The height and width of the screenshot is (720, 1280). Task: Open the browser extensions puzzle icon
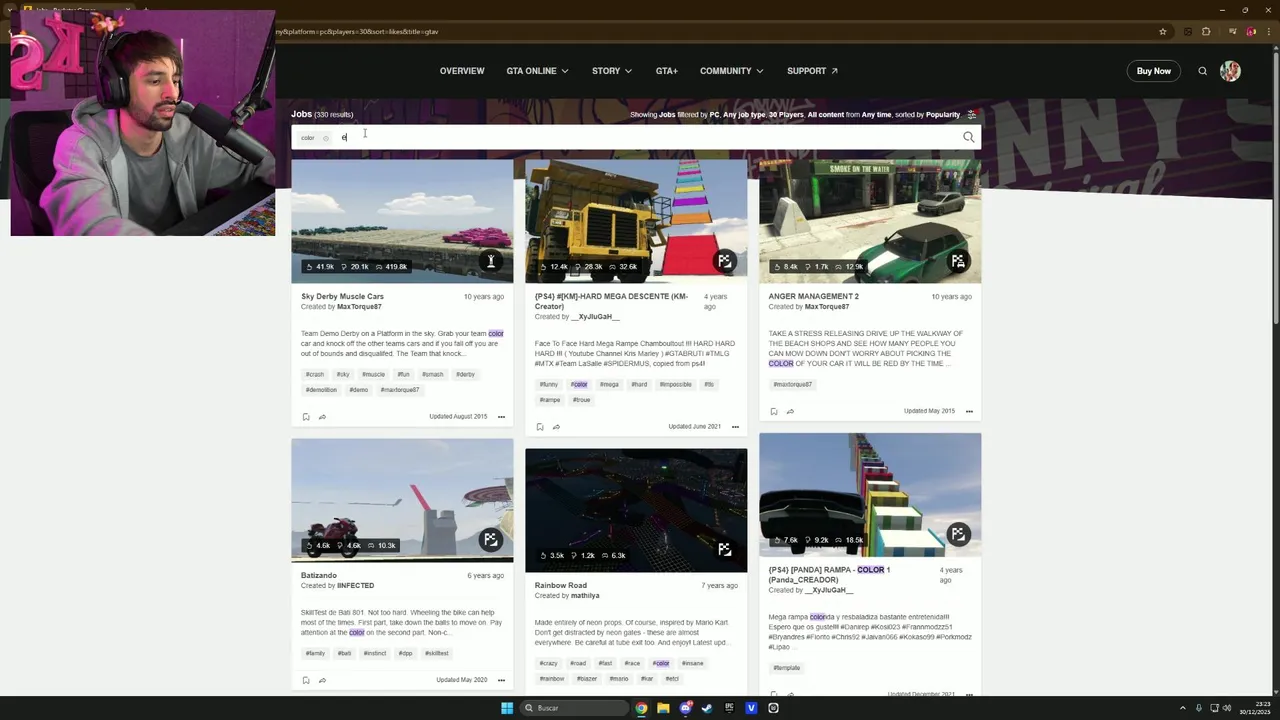(x=1206, y=32)
